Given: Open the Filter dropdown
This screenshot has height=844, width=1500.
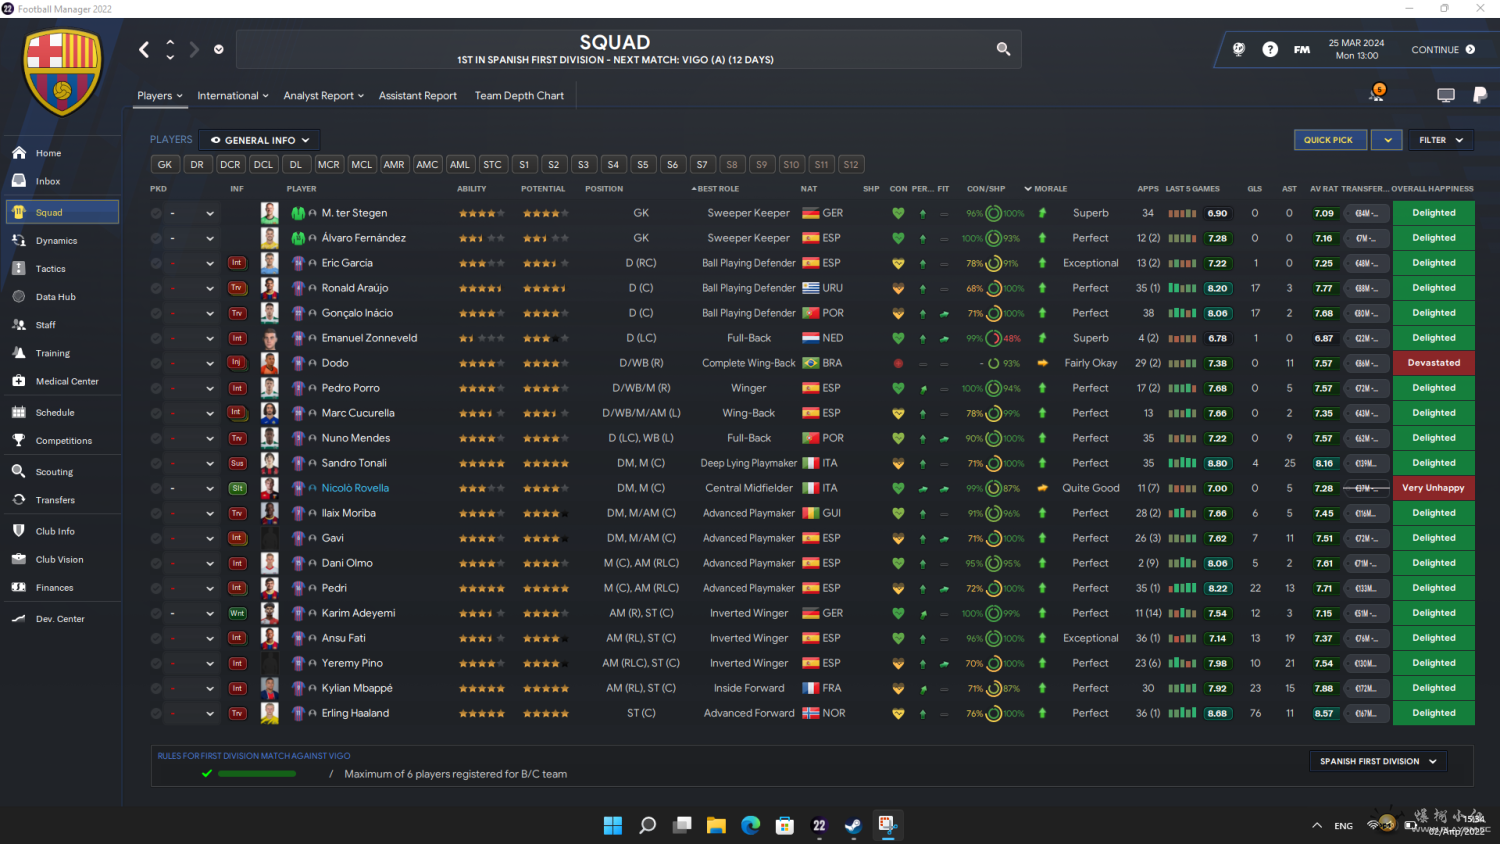Looking at the screenshot, I should pos(1441,140).
